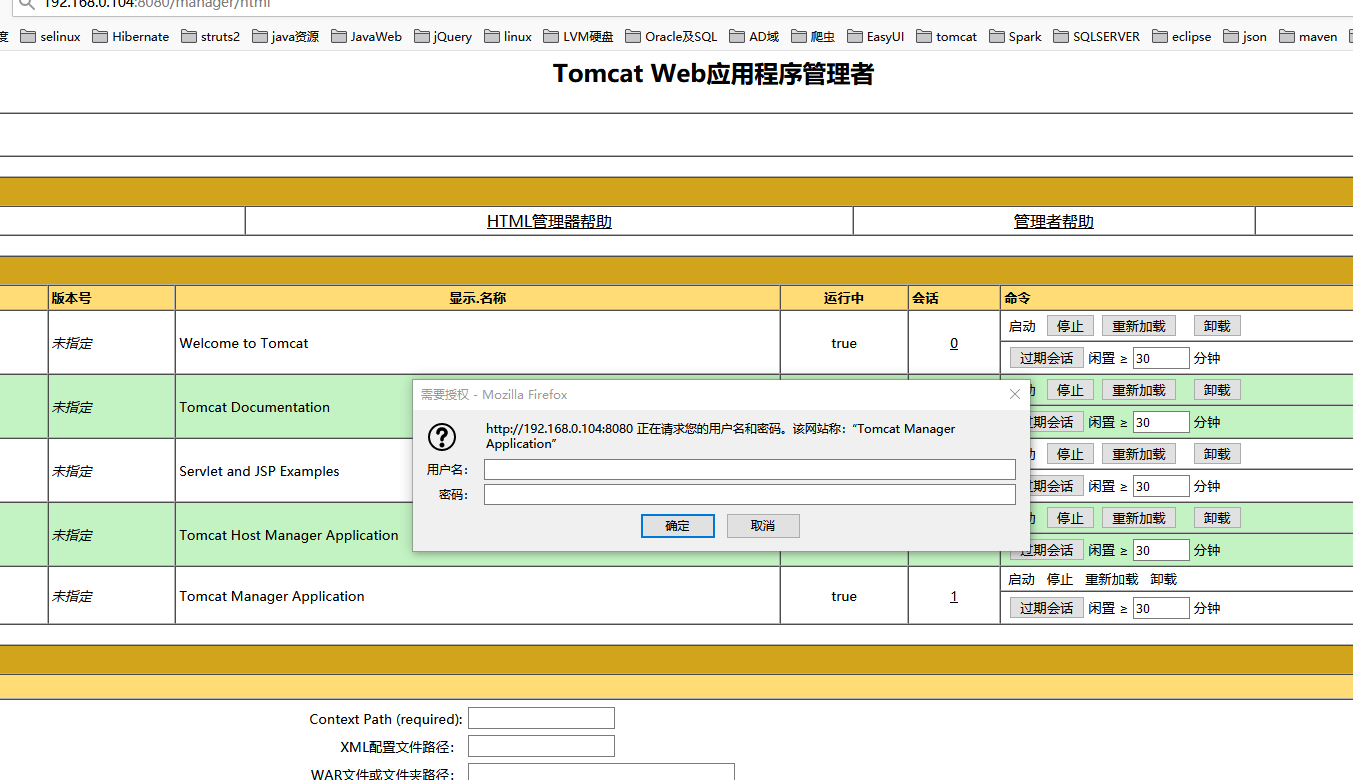
Task: Reload the Tomcat Host Manager Application
Action: [1139, 518]
